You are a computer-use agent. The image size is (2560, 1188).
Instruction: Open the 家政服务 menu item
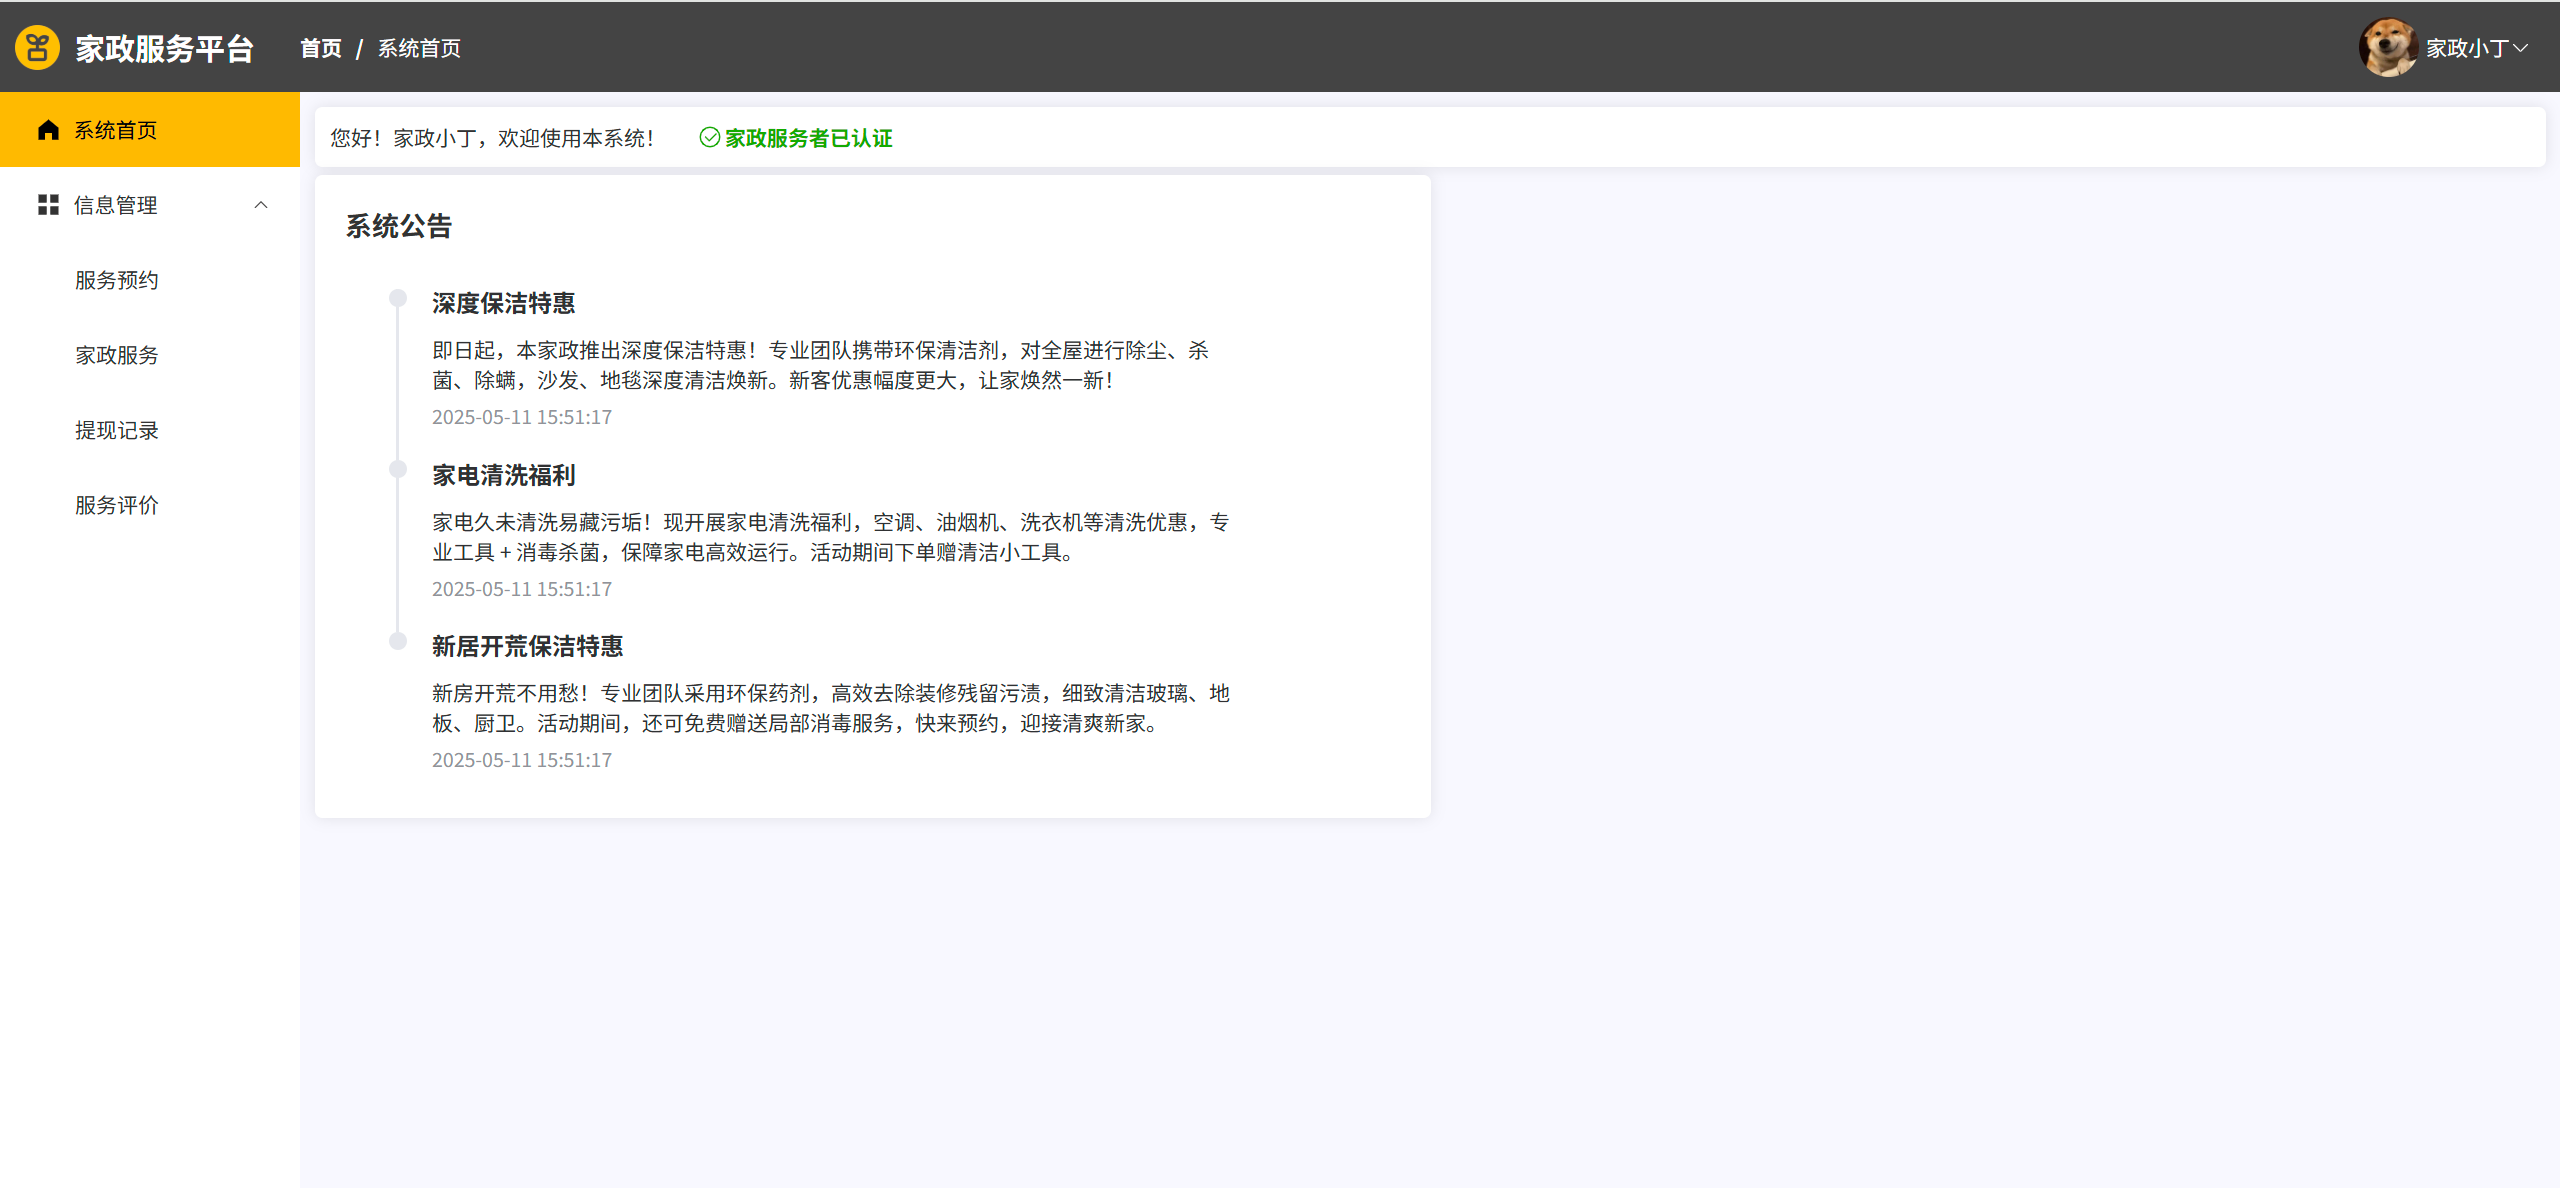(x=117, y=355)
